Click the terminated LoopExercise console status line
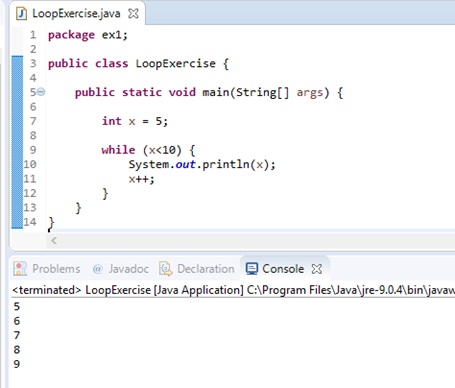Viewport: 455px width, 388px height. tap(233, 290)
